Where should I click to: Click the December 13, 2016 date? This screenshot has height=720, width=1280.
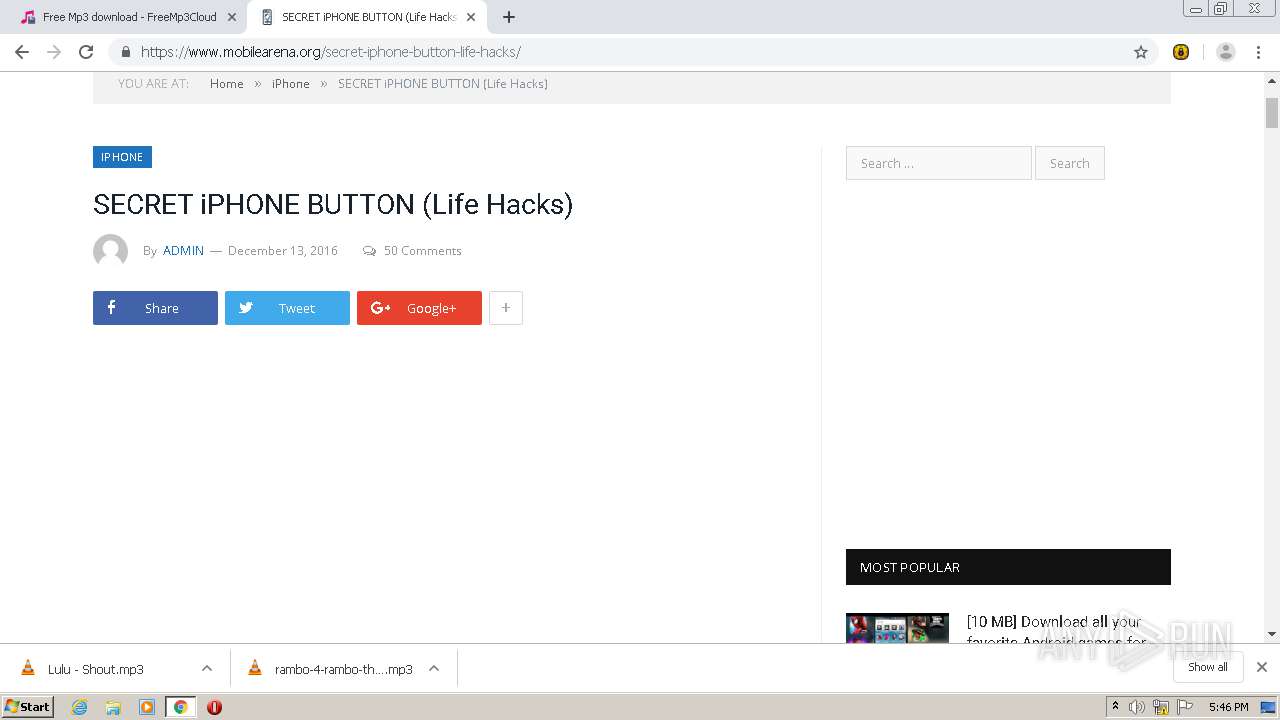coord(283,251)
